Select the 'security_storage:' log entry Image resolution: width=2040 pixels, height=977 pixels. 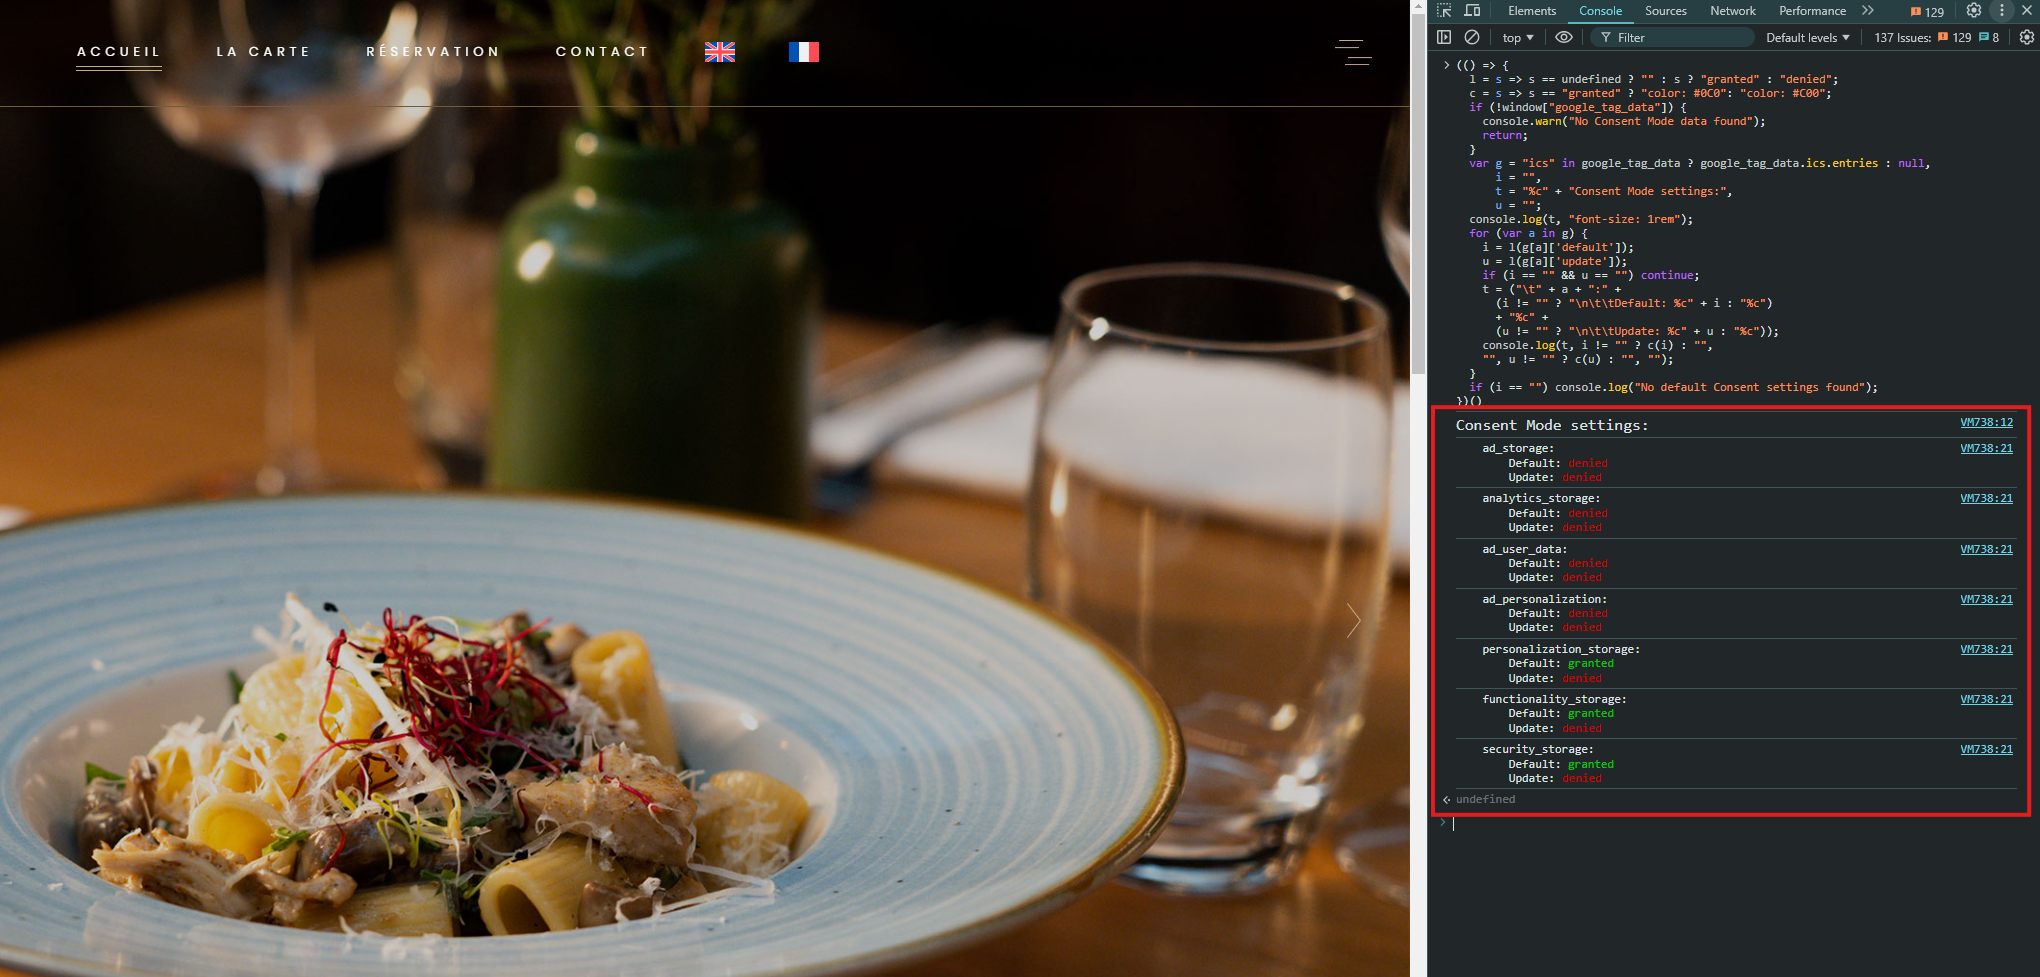point(1537,750)
